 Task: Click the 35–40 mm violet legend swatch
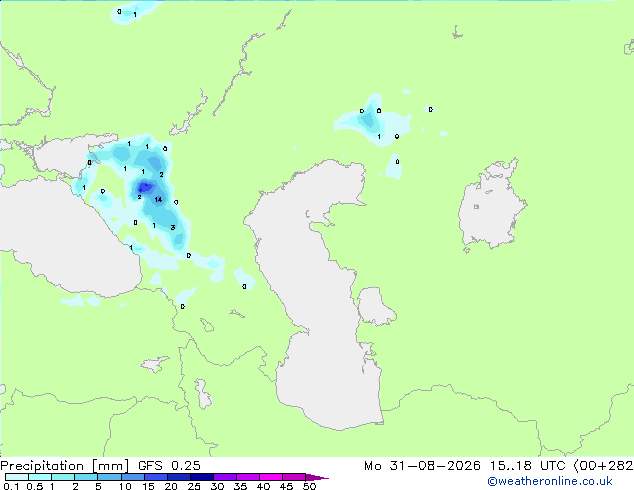pyautogui.click(x=248, y=477)
